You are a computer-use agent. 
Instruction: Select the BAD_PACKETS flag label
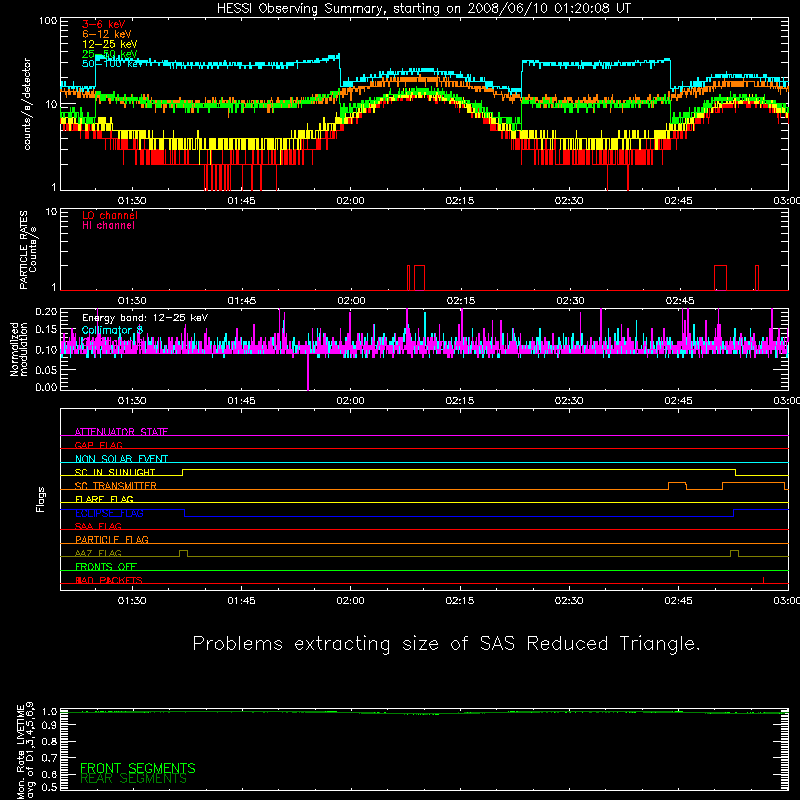click(x=109, y=580)
